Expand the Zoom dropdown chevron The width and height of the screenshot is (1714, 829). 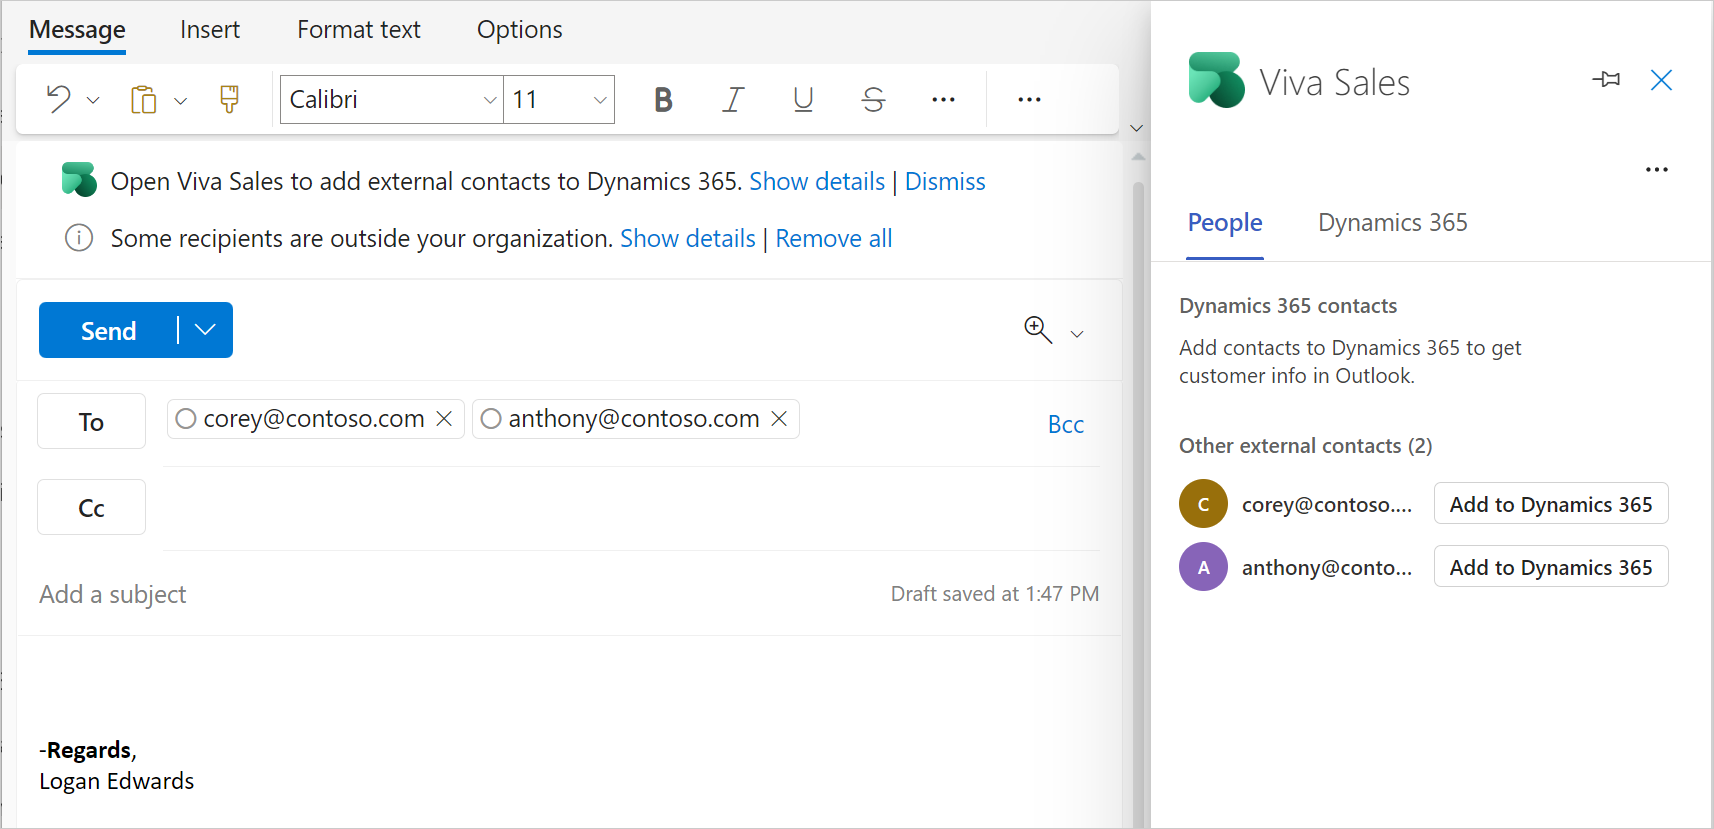(1077, 334)
